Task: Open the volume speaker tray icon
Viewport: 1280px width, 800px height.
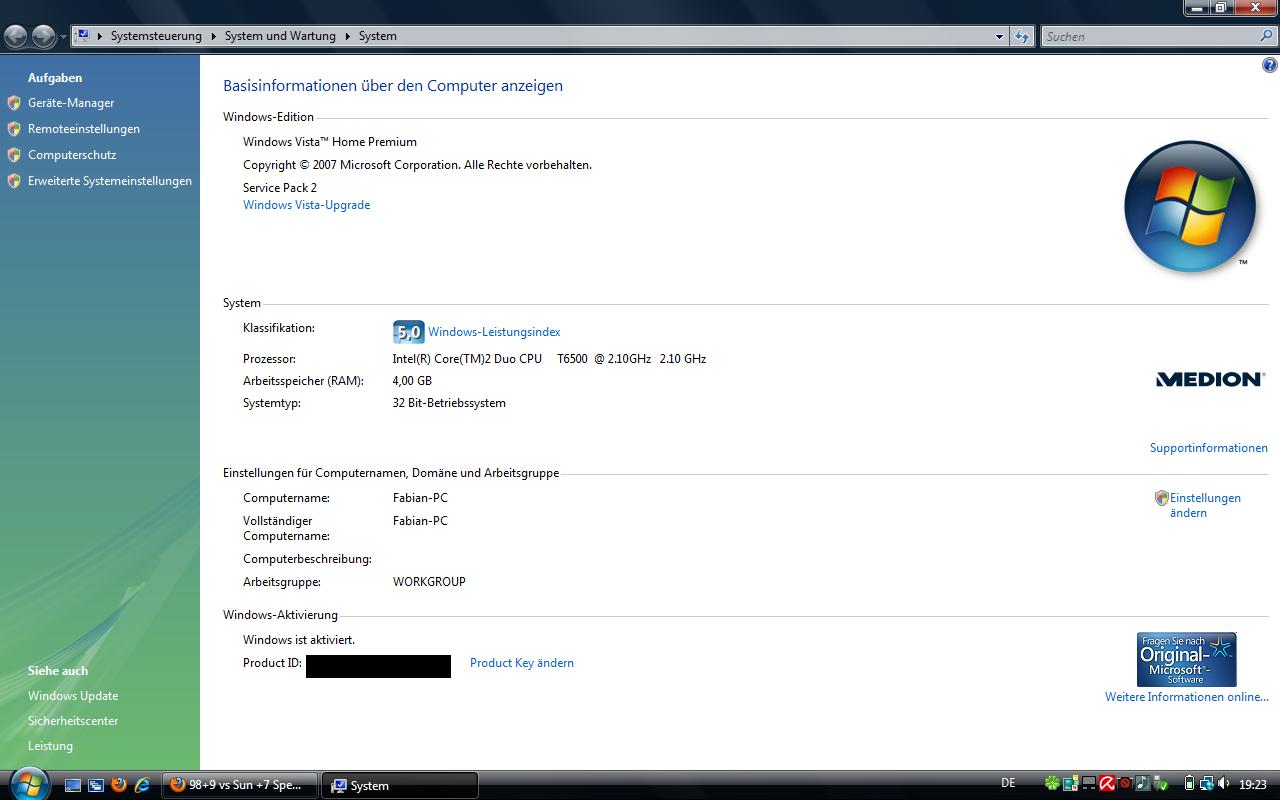Action: 1225,784
